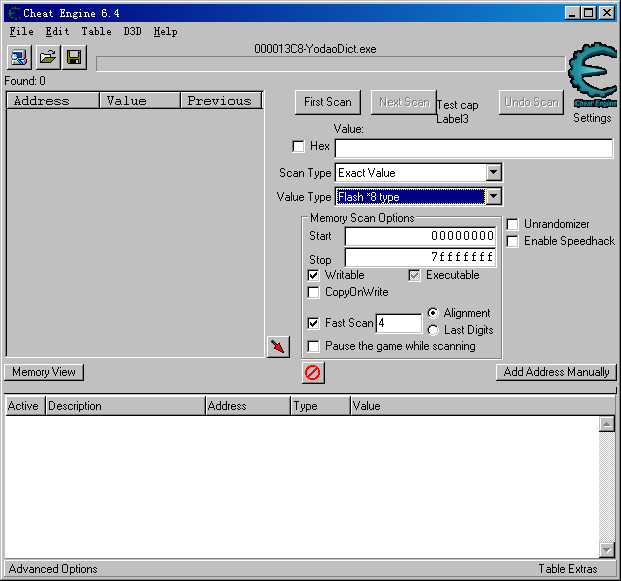Click the Add Address Manually button
This screenshot has height=581, width=621.
tap(556, 372)
